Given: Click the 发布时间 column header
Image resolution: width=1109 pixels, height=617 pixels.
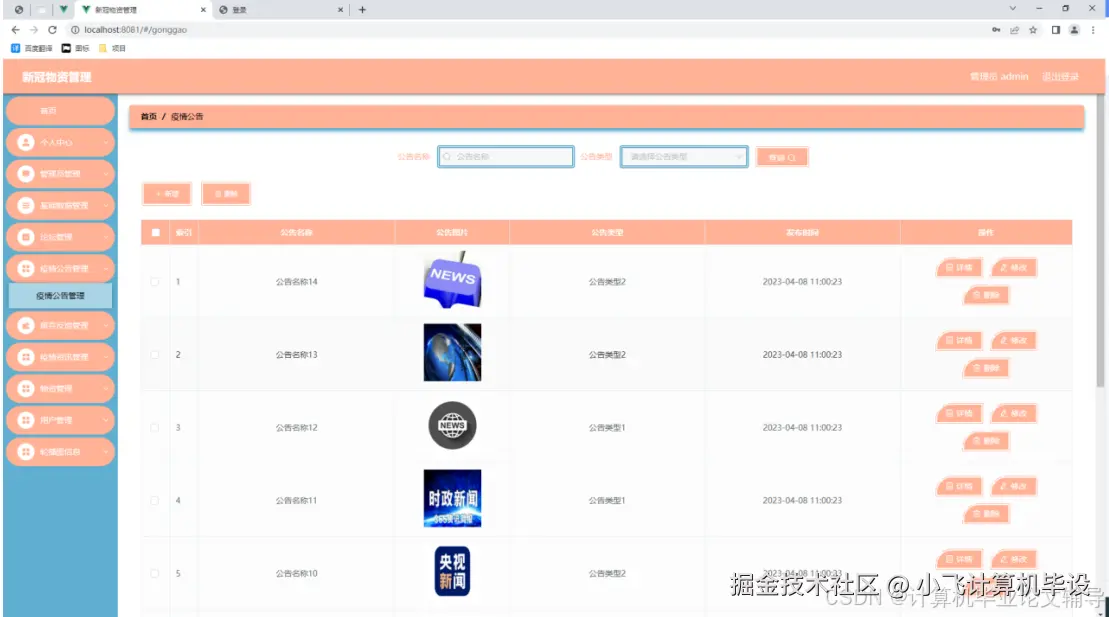Looking at the screenshot, I should pyautogui.click(x=802, y=232).
